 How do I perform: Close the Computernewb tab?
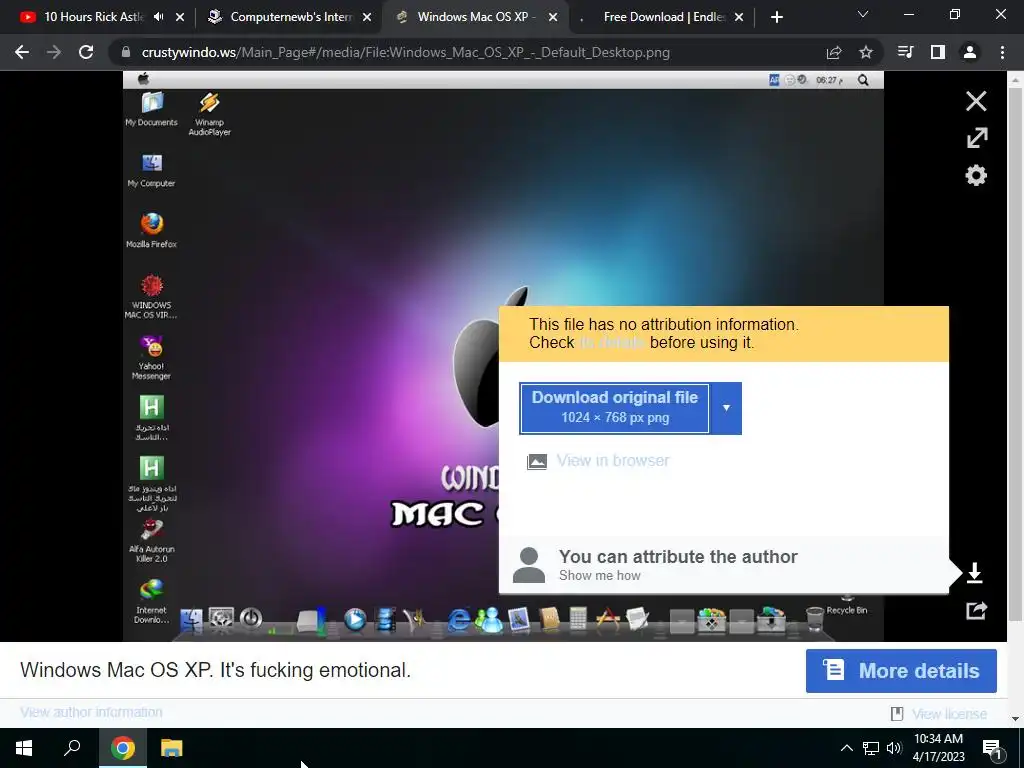click(x=367, y=17)
